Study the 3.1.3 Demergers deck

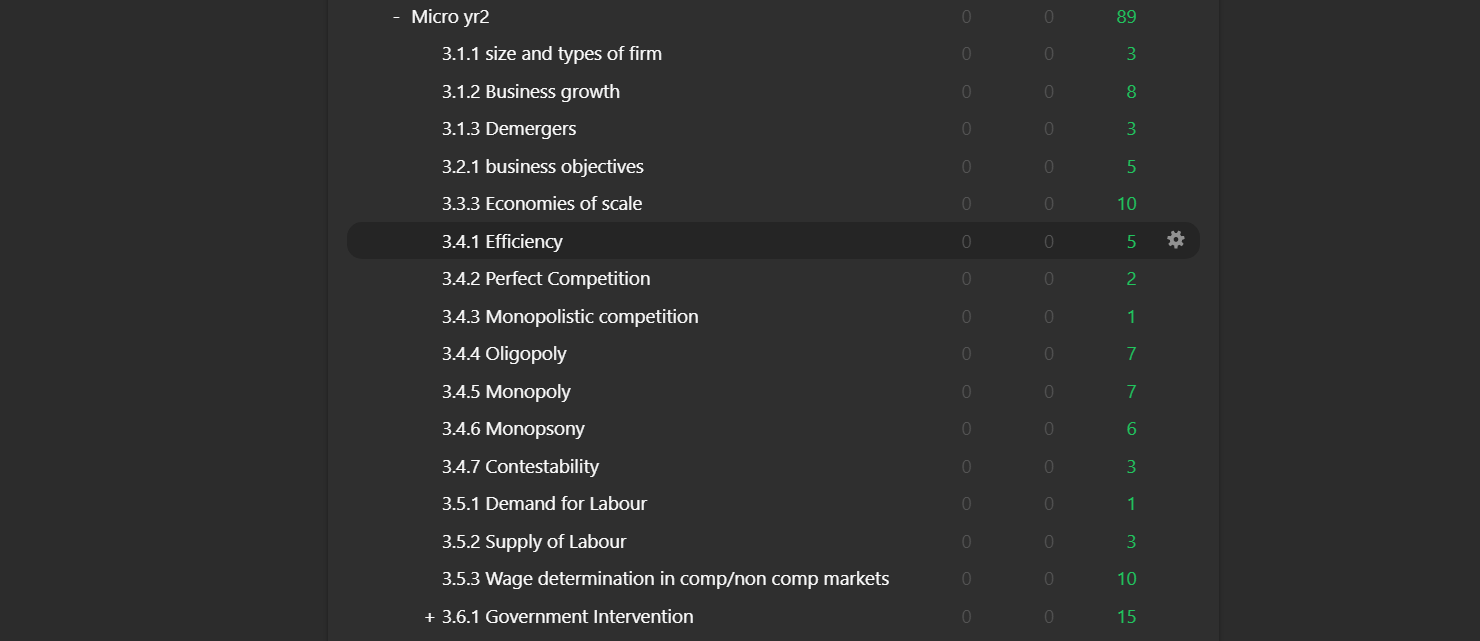(509, 129)
